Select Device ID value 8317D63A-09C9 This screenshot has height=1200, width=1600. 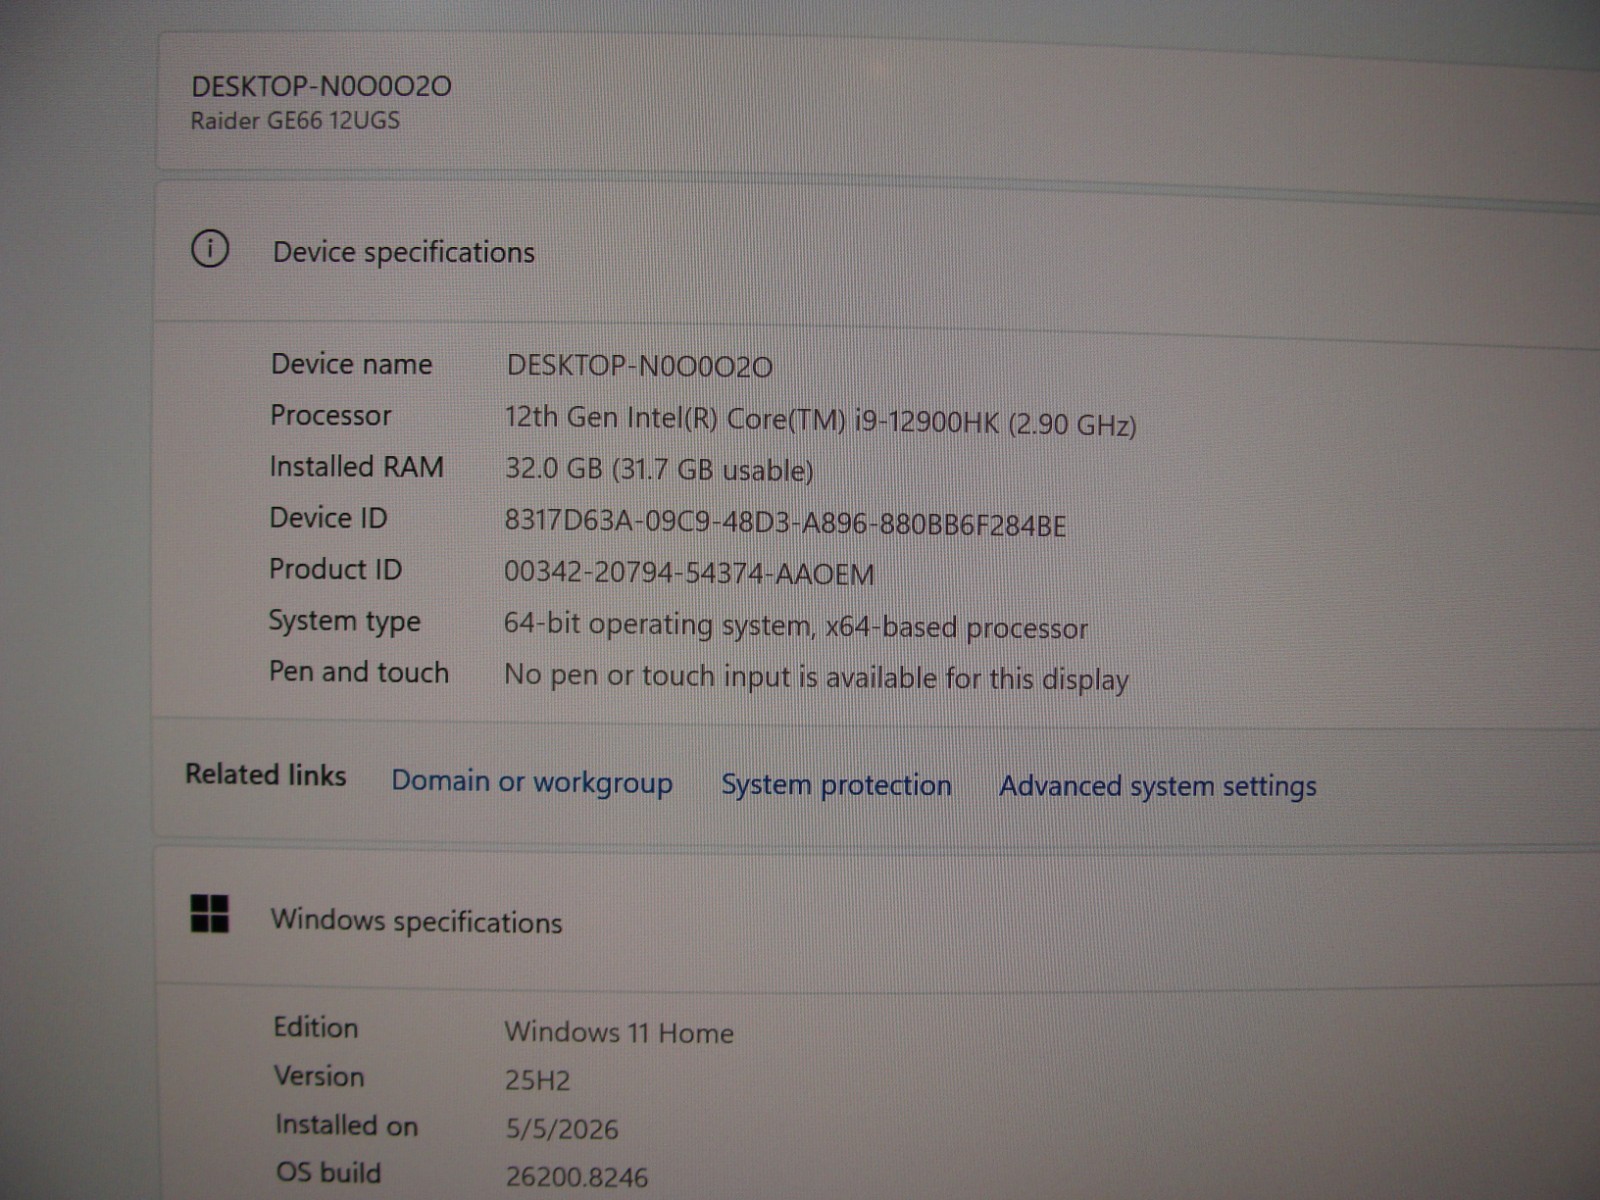tap(785, 524)
